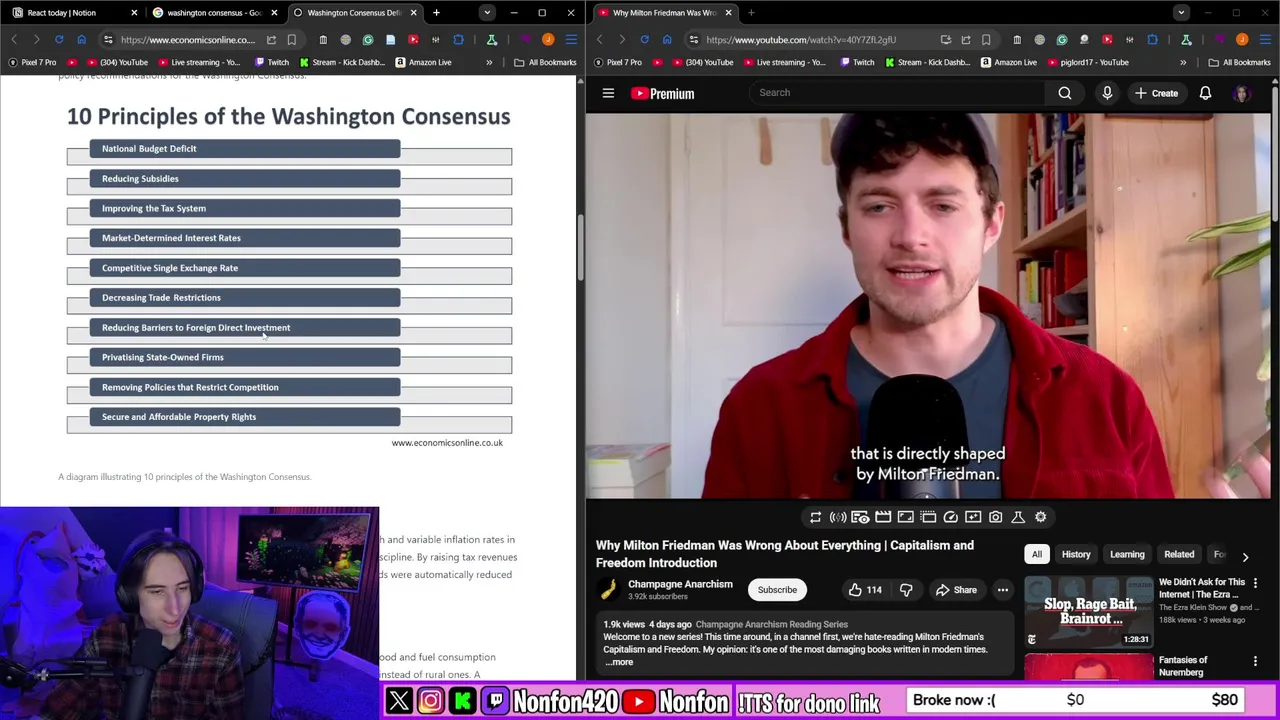Bookmark the economicsonline page
1280x720 pixels.
click(291, 40)
